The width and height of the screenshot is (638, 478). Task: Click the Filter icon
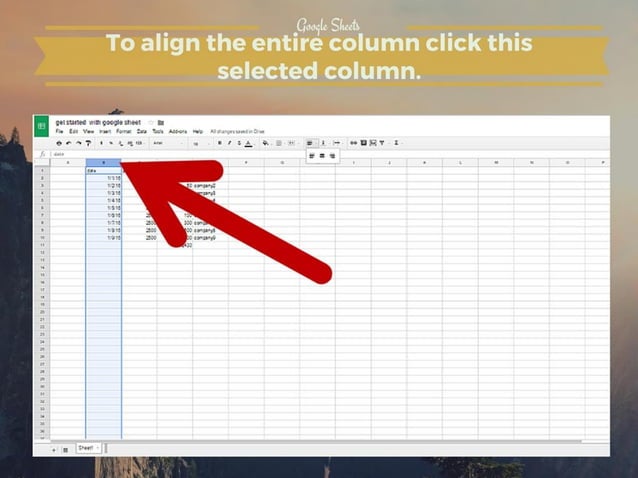[x=382, y=143]
